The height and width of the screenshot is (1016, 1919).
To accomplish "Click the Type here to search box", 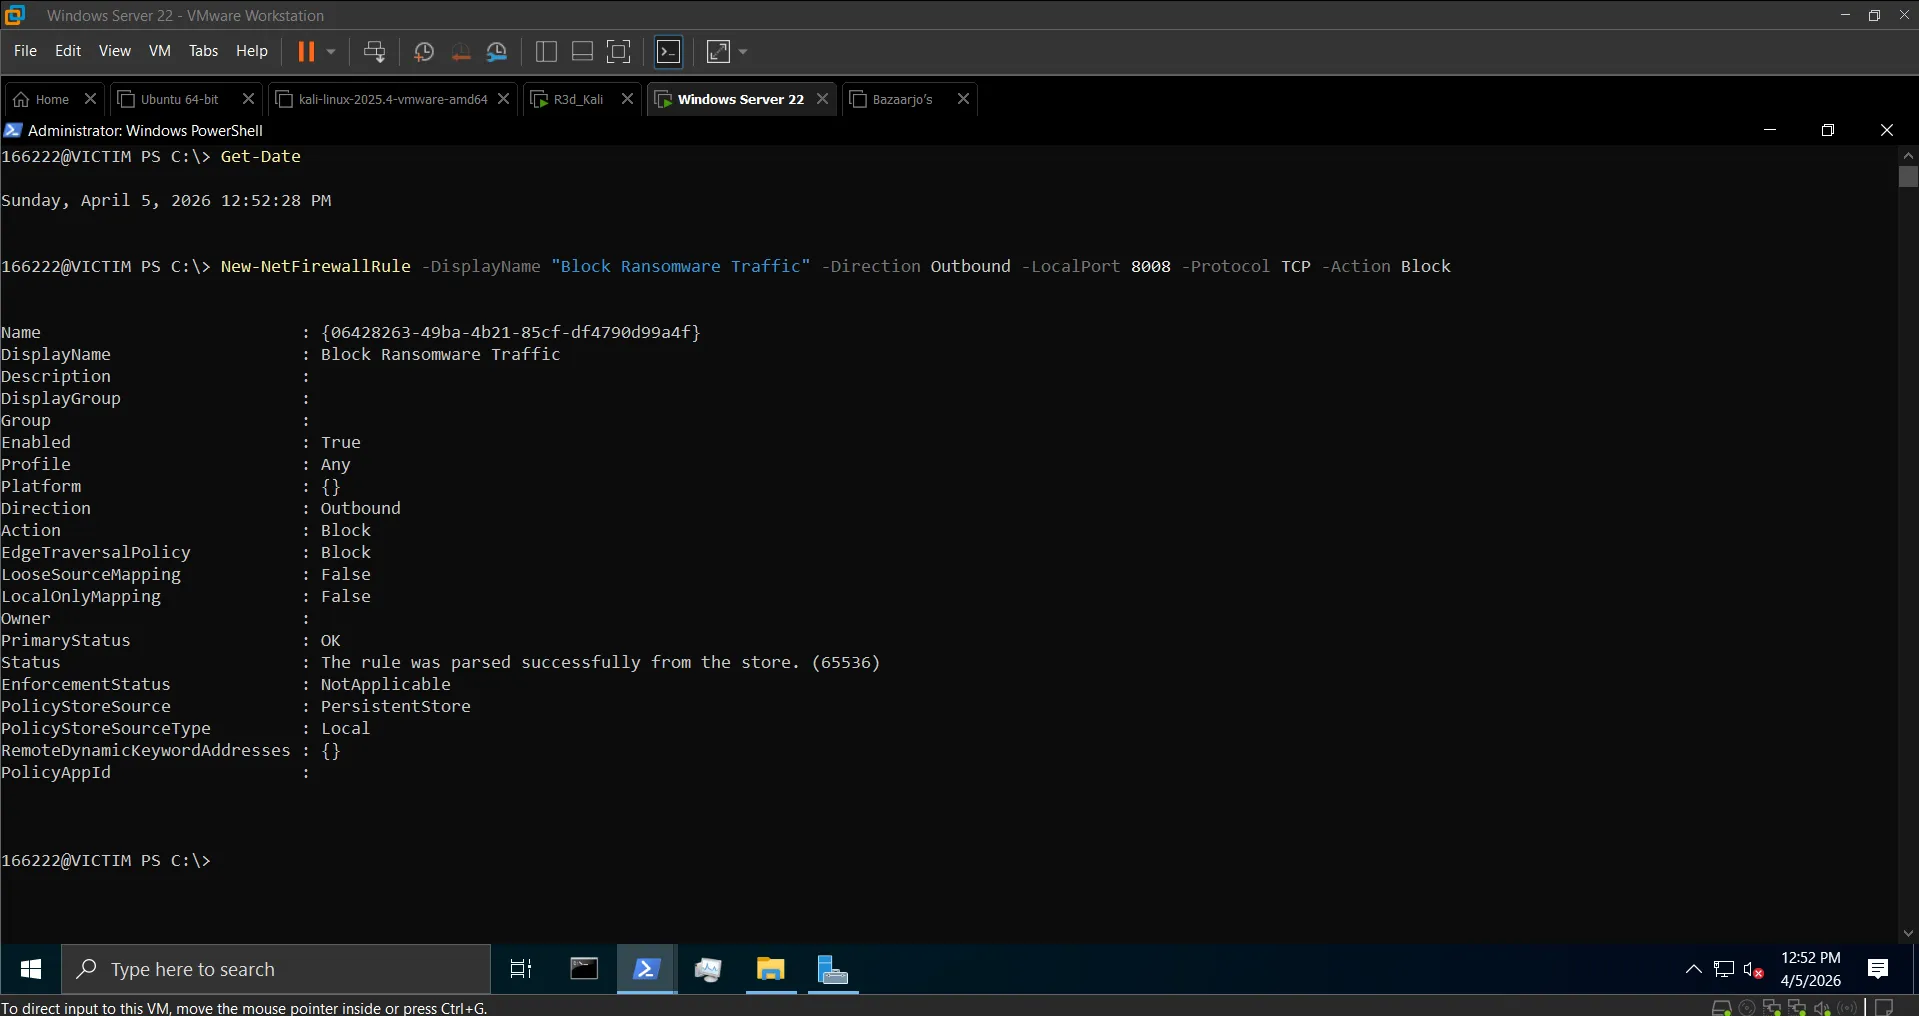I will click(277, 969).
